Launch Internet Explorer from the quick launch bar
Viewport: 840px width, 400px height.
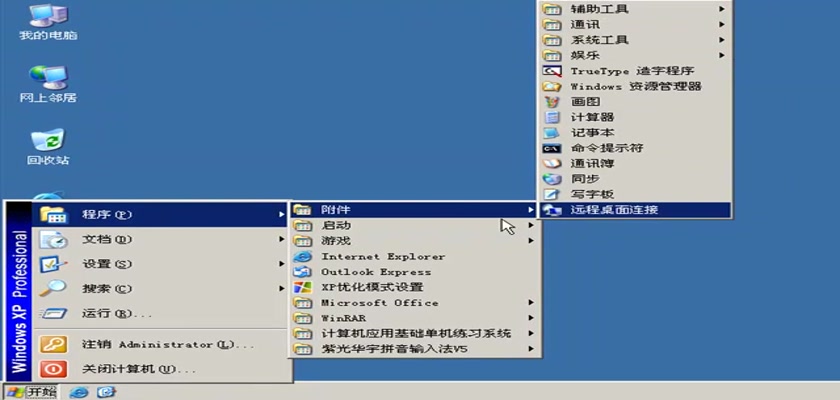click(79, 392)
